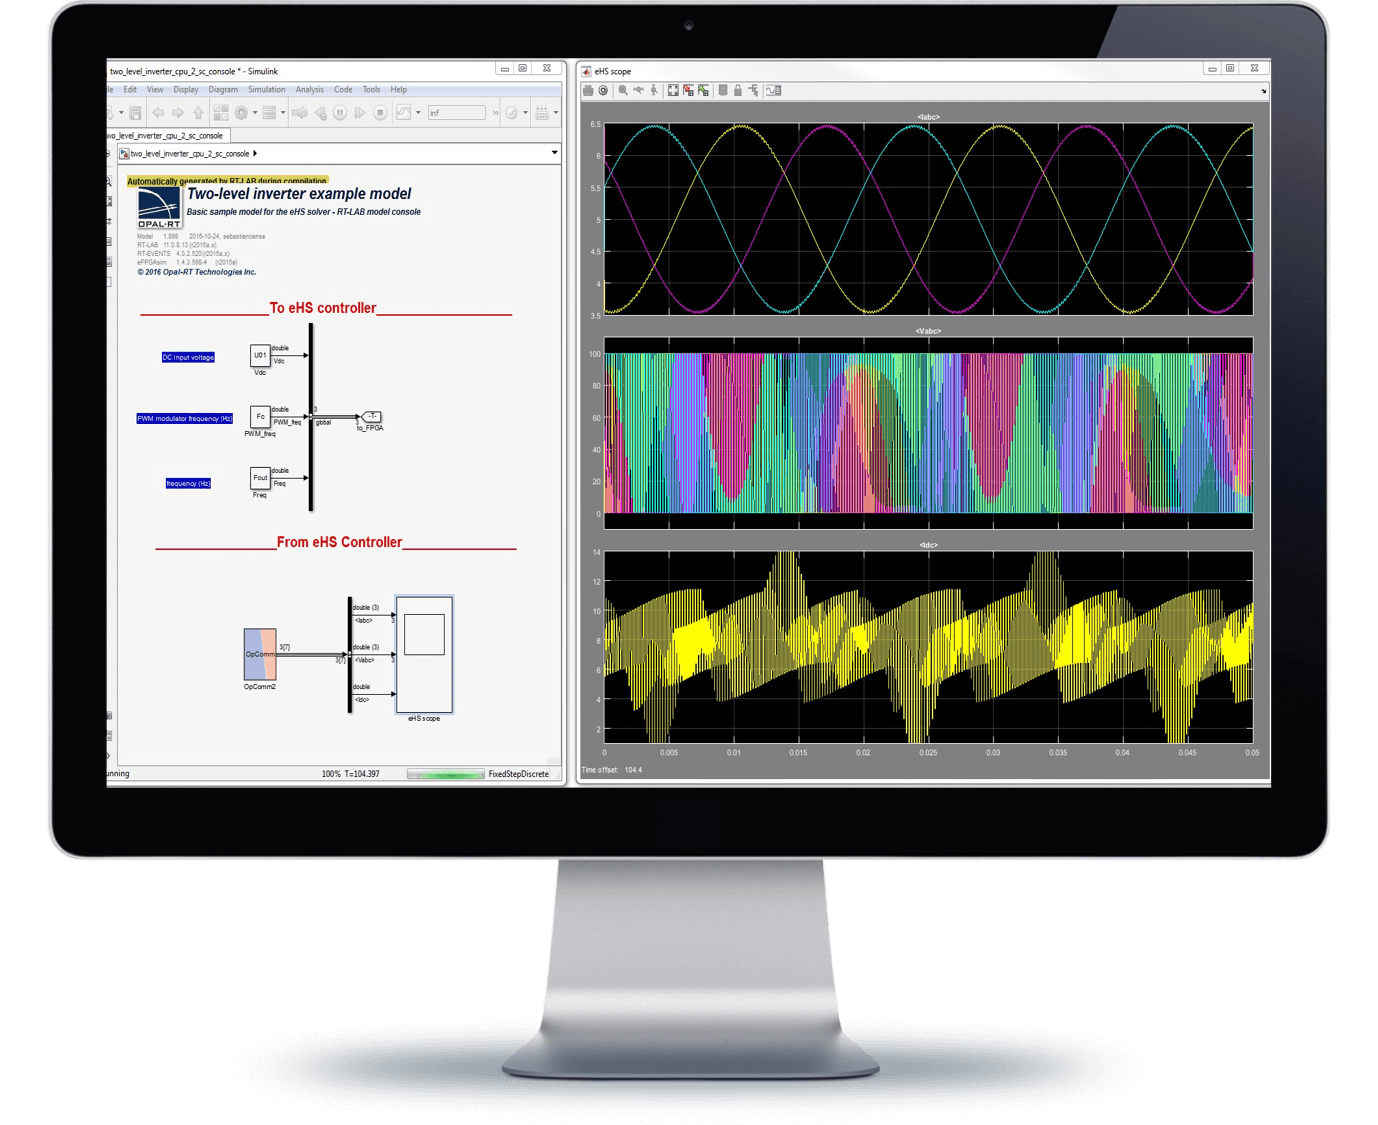1378x1125 pixels.
Task: Click the model breadcrumb path entry
Action: [189, 154]
